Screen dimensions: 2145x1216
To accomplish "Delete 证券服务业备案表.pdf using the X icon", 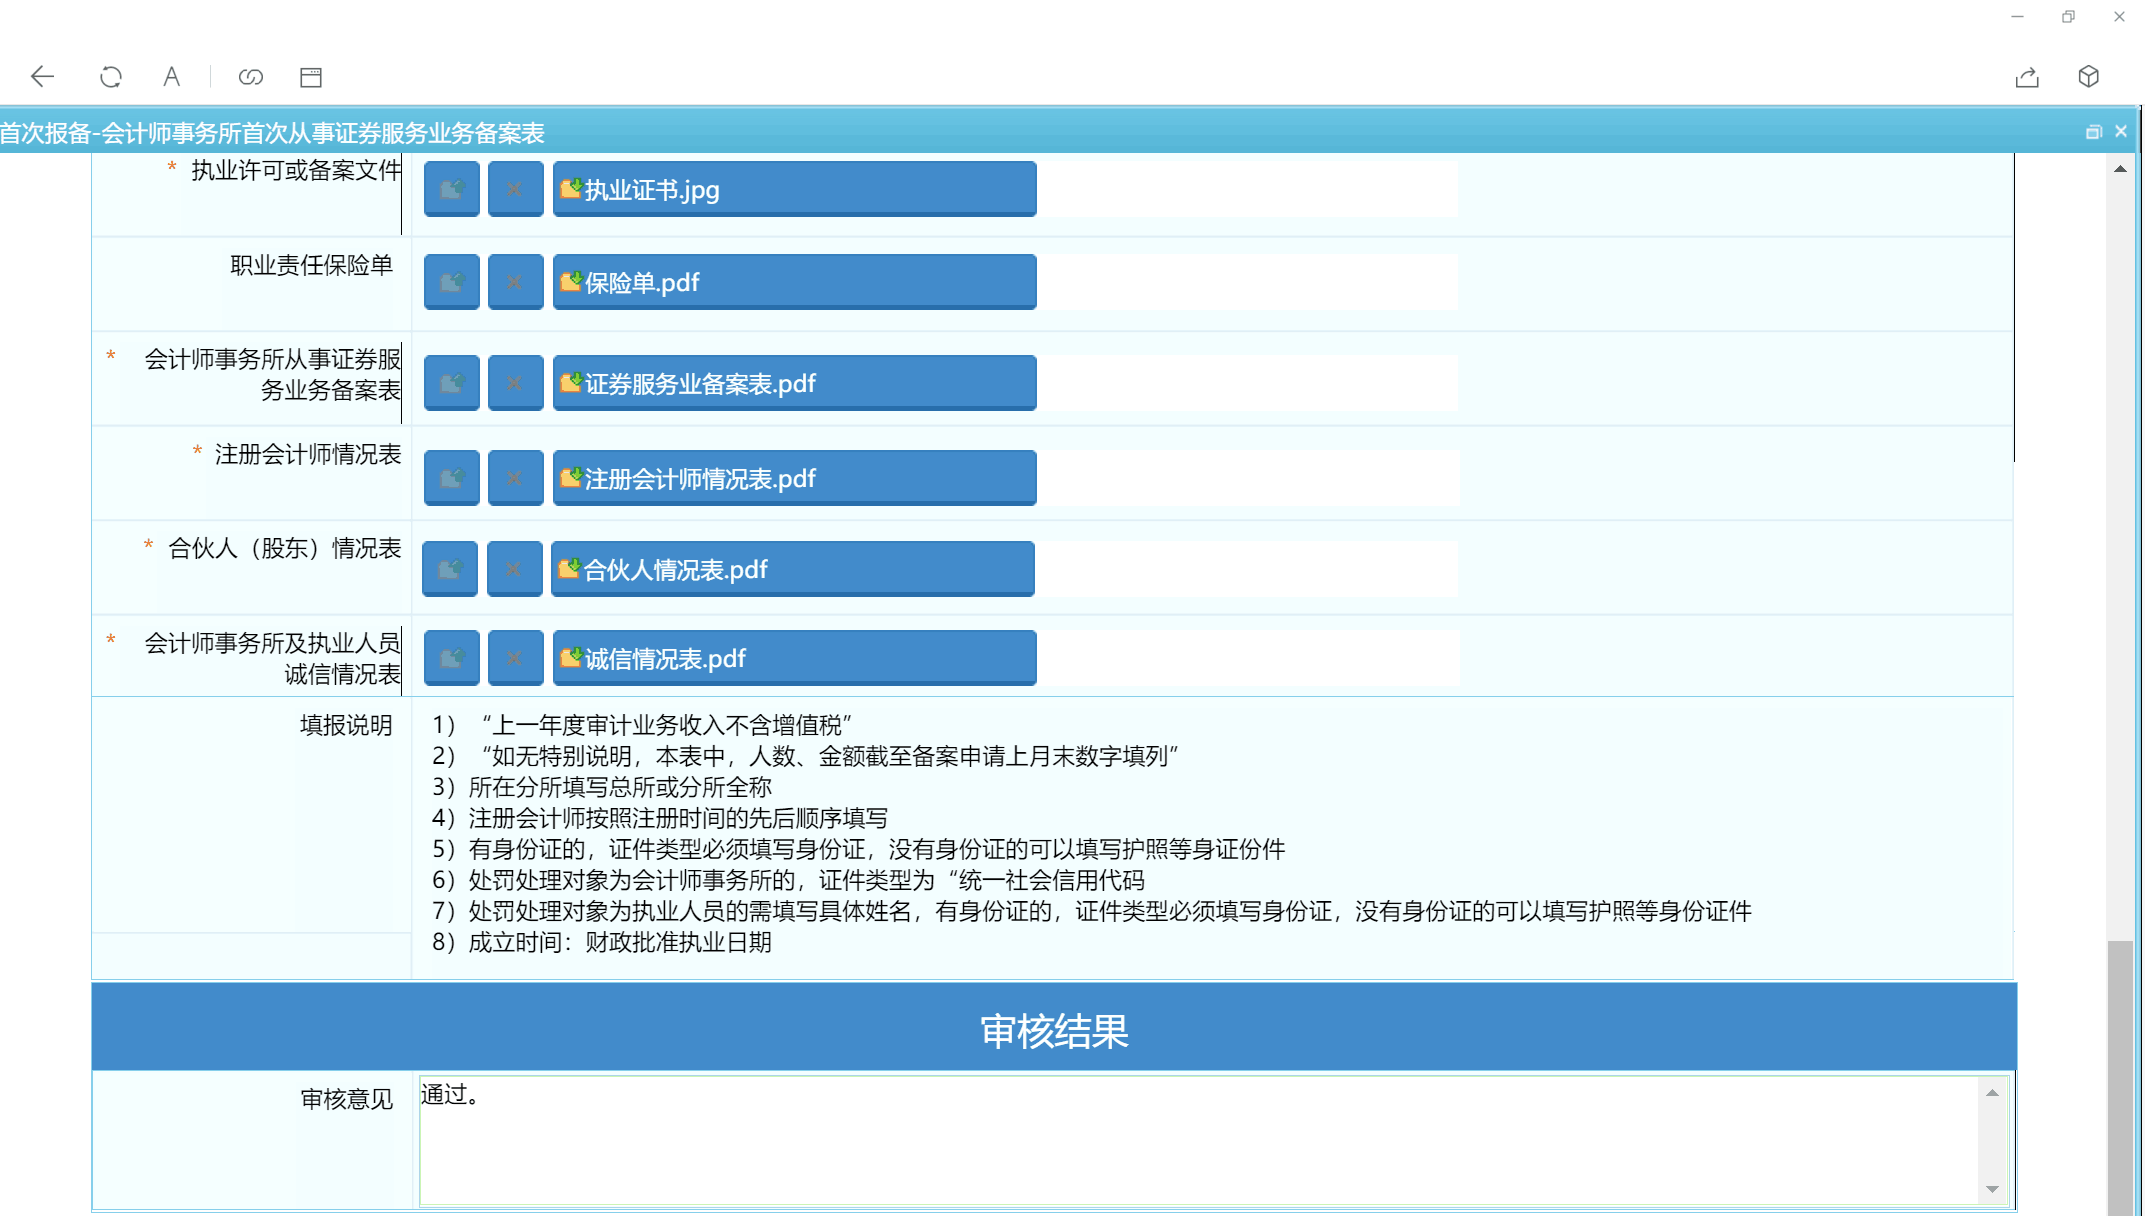I will click(516, 382).
